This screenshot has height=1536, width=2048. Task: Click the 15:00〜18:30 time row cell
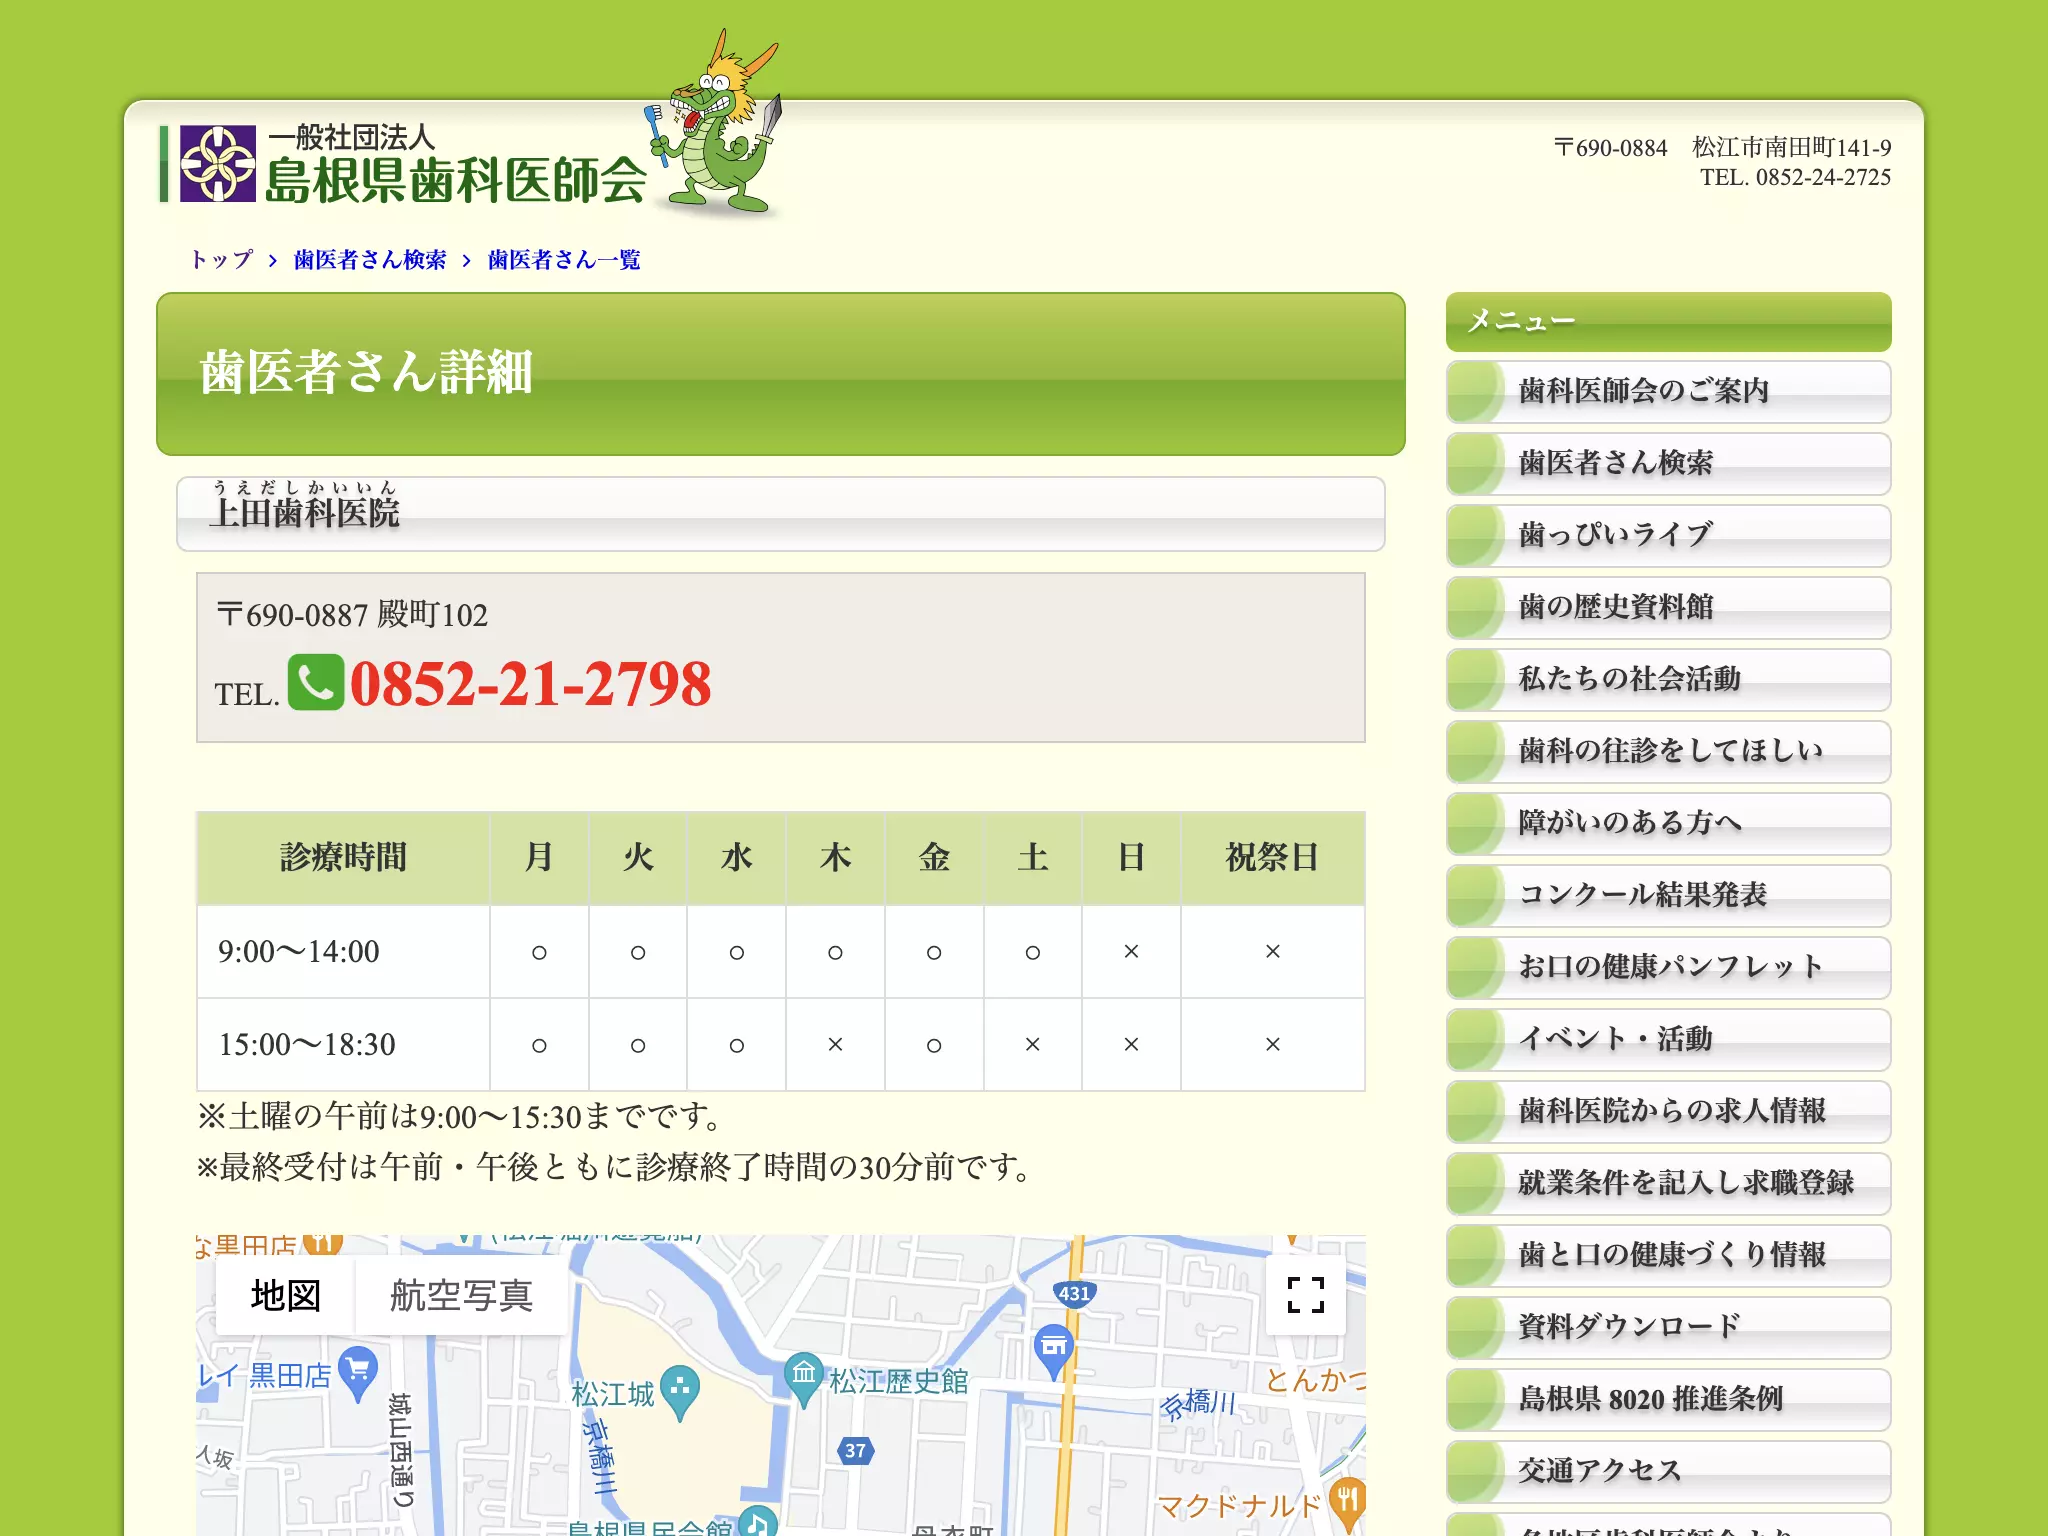pyautogui.click(x=343, y=1044)
